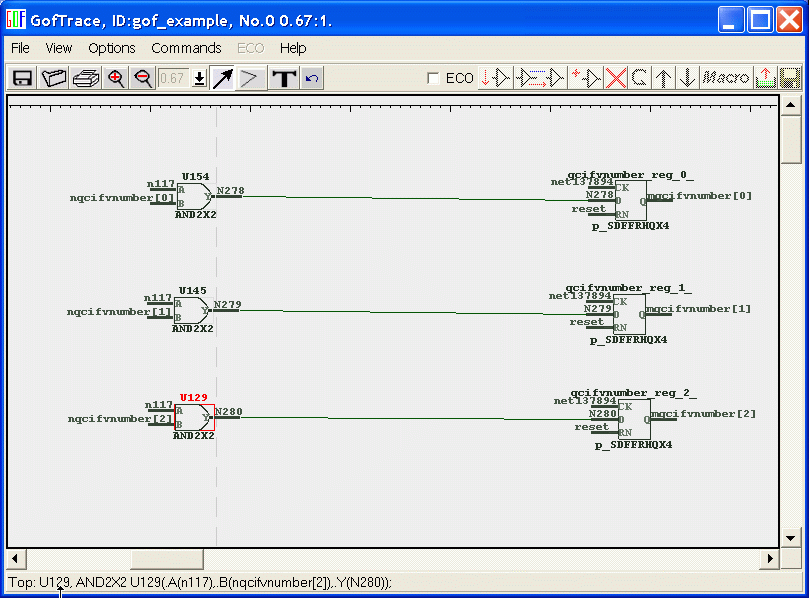The image size is (809, 598).
Task: Zoom in with the magnifier plus icon
Action: click(x=116, y=78)
